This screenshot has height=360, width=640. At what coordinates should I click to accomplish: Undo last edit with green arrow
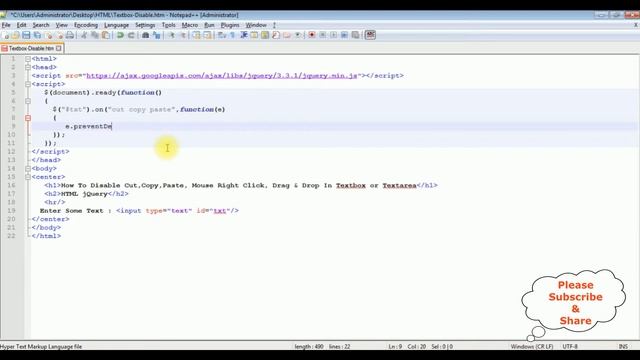[120, 35]
